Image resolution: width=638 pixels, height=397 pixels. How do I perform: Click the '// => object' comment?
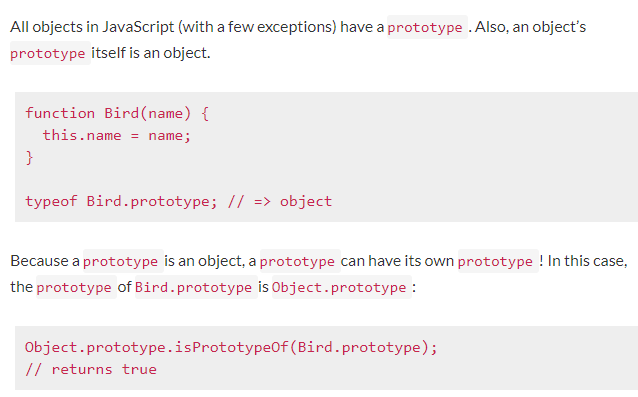[x=280, y=201]
